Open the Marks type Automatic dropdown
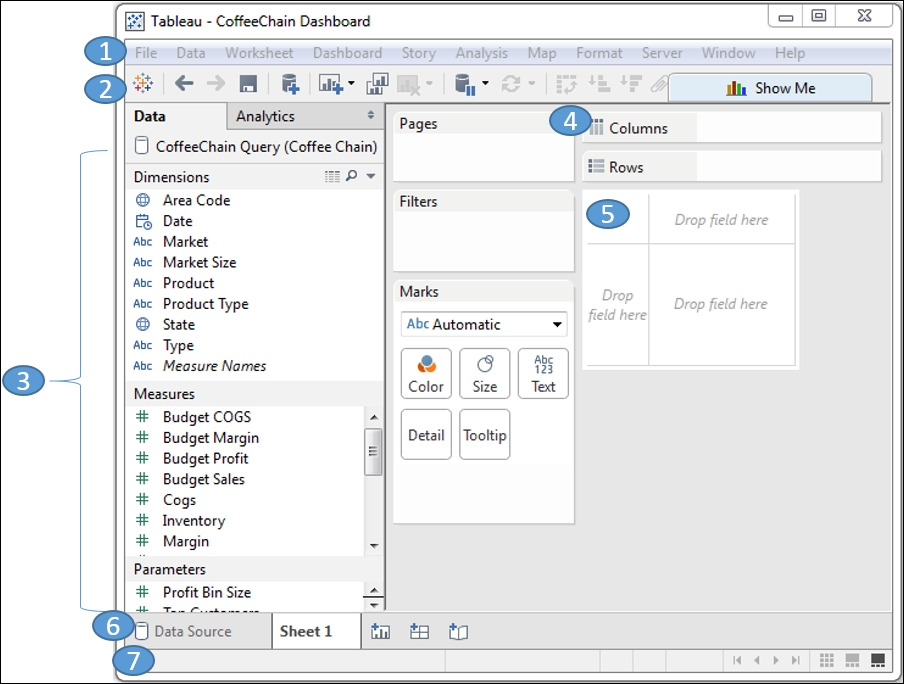 pos(484,324)
